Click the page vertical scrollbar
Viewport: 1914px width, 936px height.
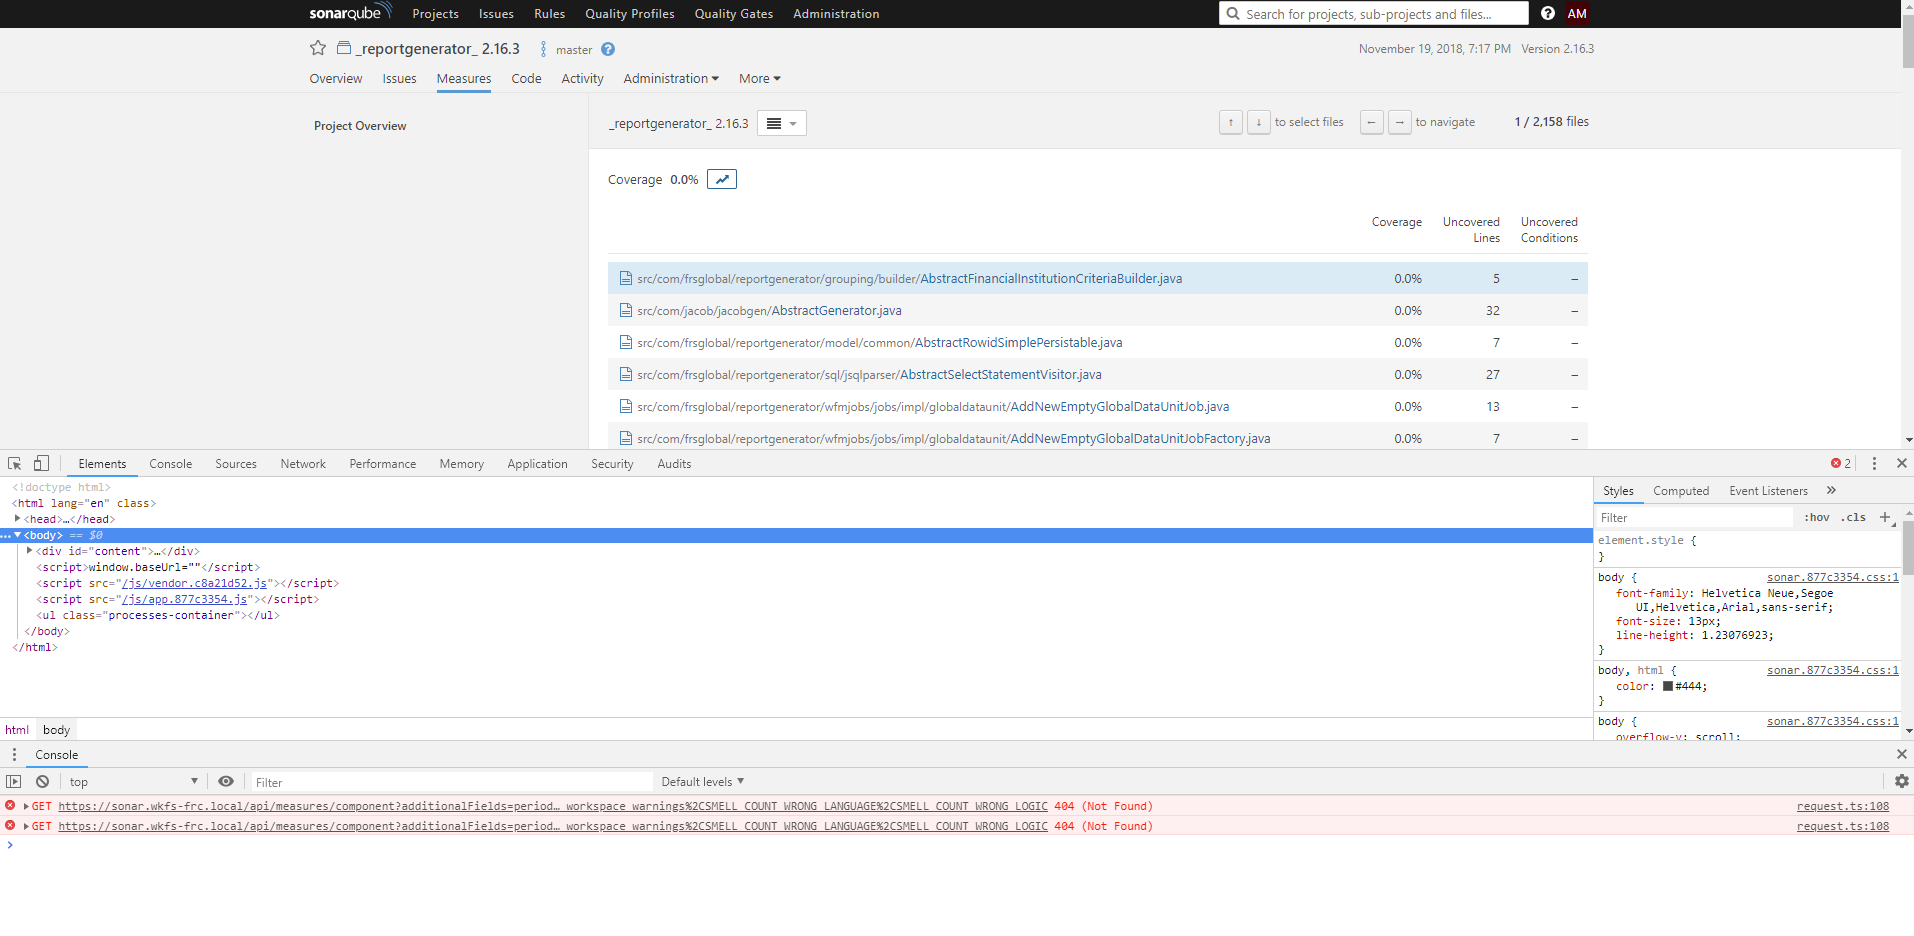1908,40
